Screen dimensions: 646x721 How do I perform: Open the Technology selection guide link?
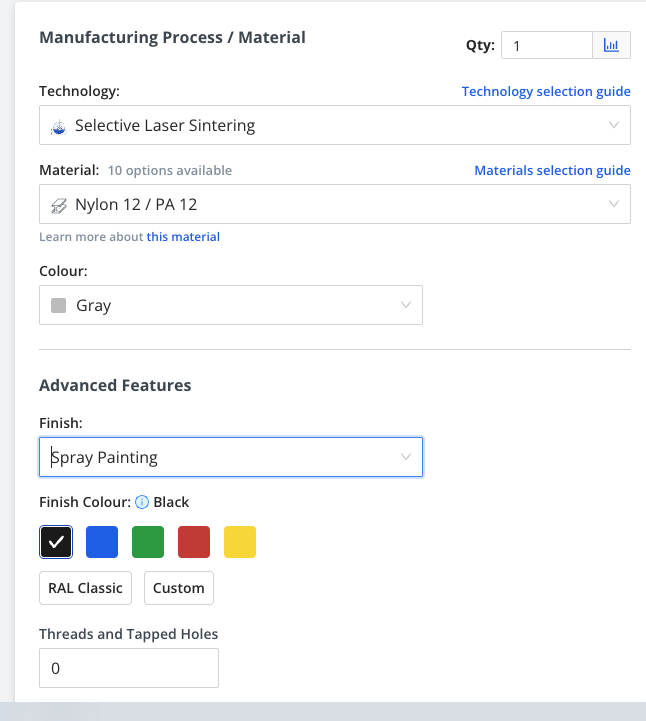click(546, 91)
